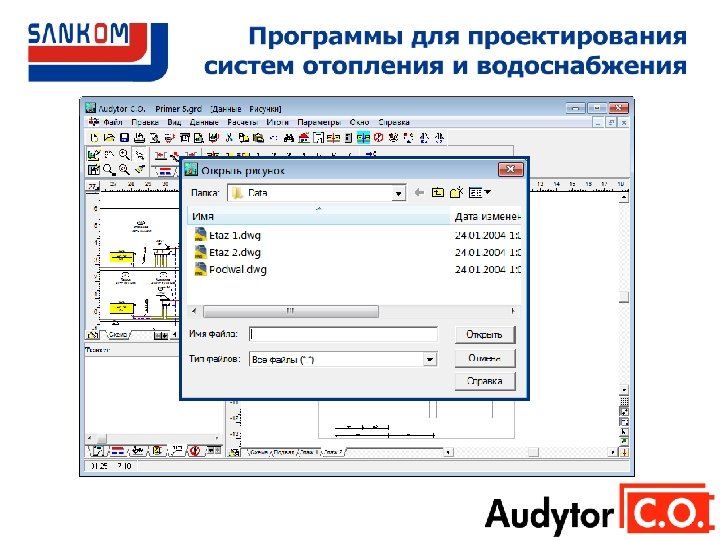Click the Справка button in dialog
Viewport: 720px width, 540px height.
485,381
